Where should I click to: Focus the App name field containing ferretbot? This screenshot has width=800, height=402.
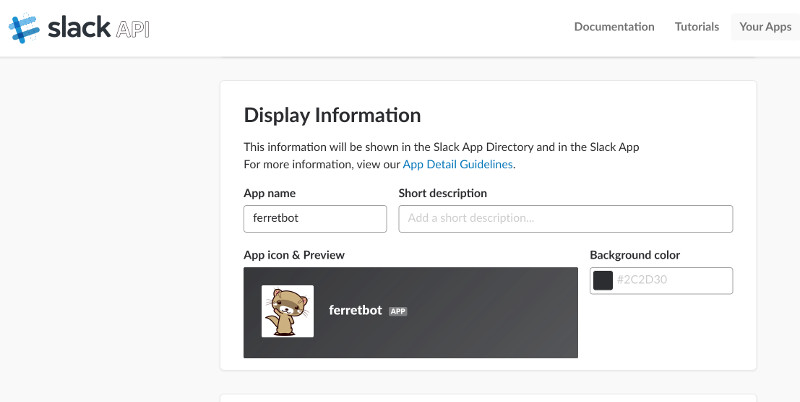(315, 219)
